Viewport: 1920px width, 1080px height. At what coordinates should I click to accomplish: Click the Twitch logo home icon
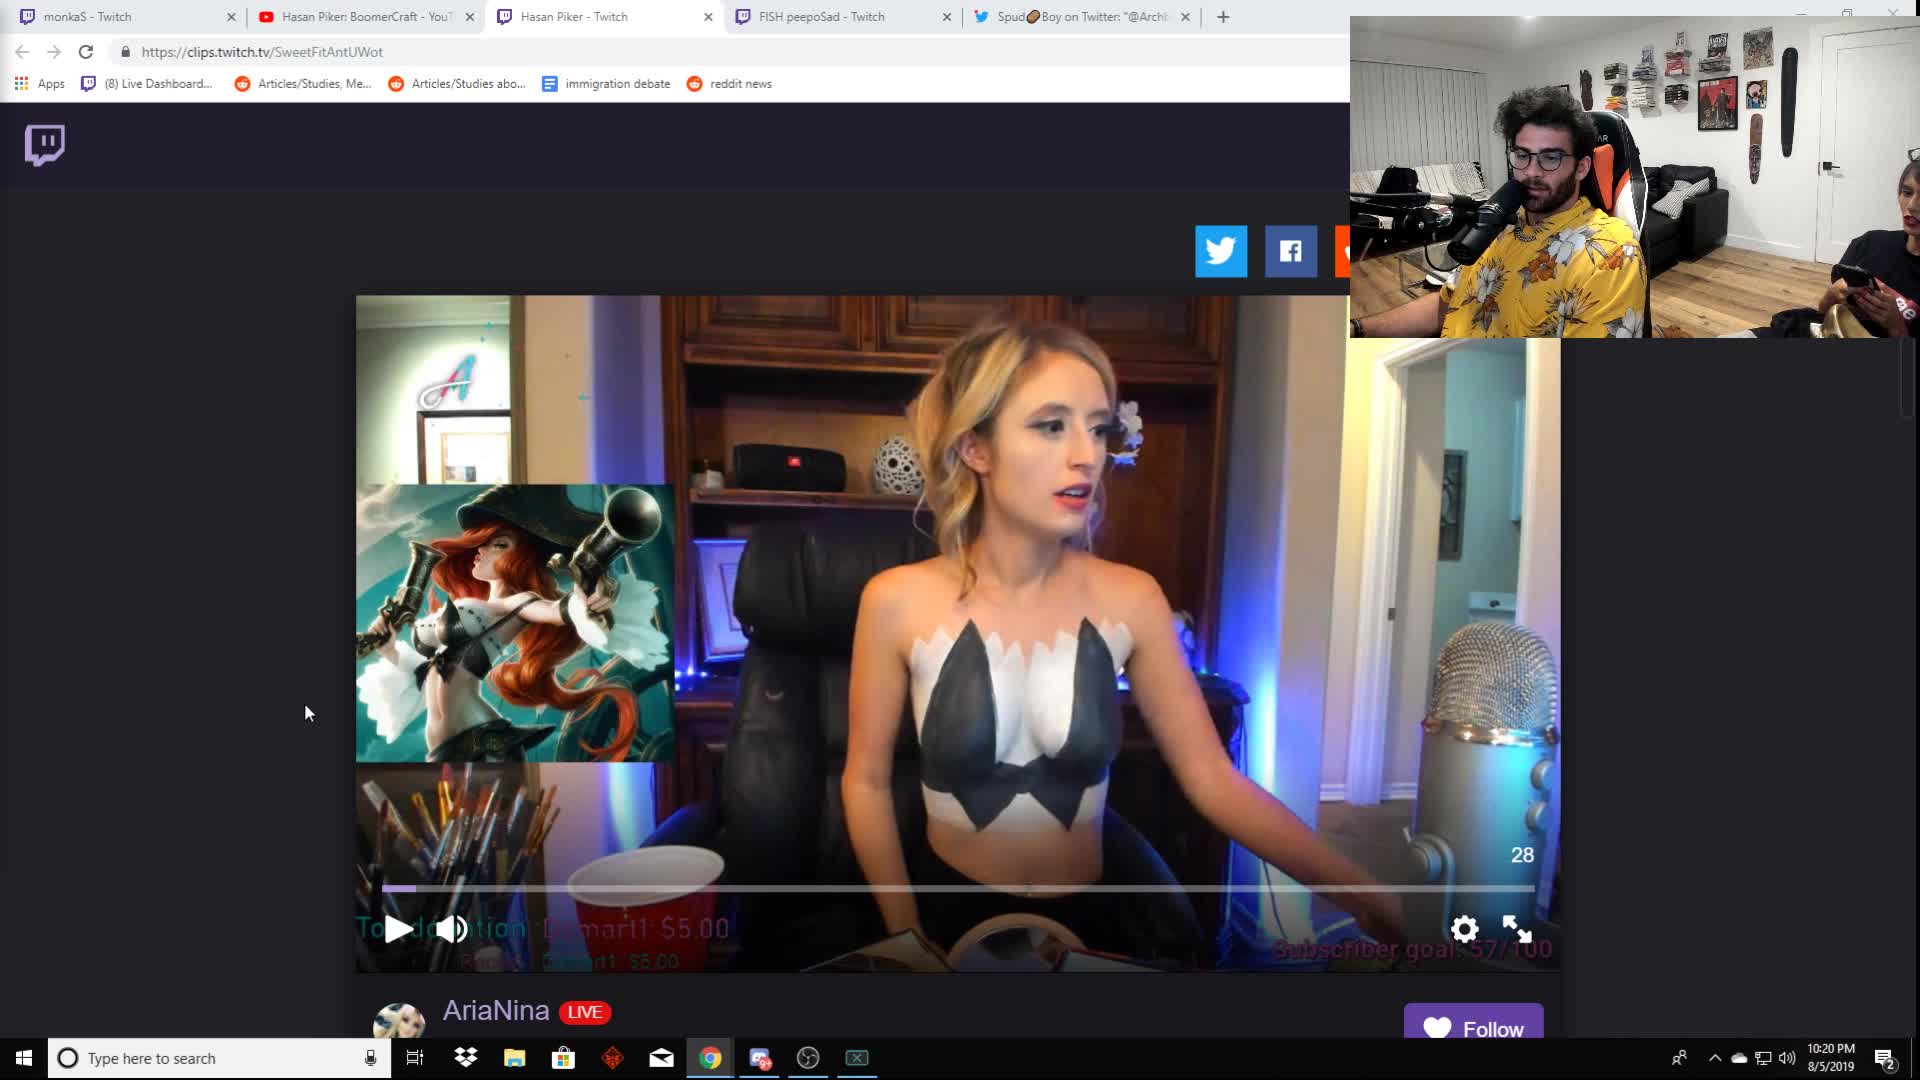(45, 145)
